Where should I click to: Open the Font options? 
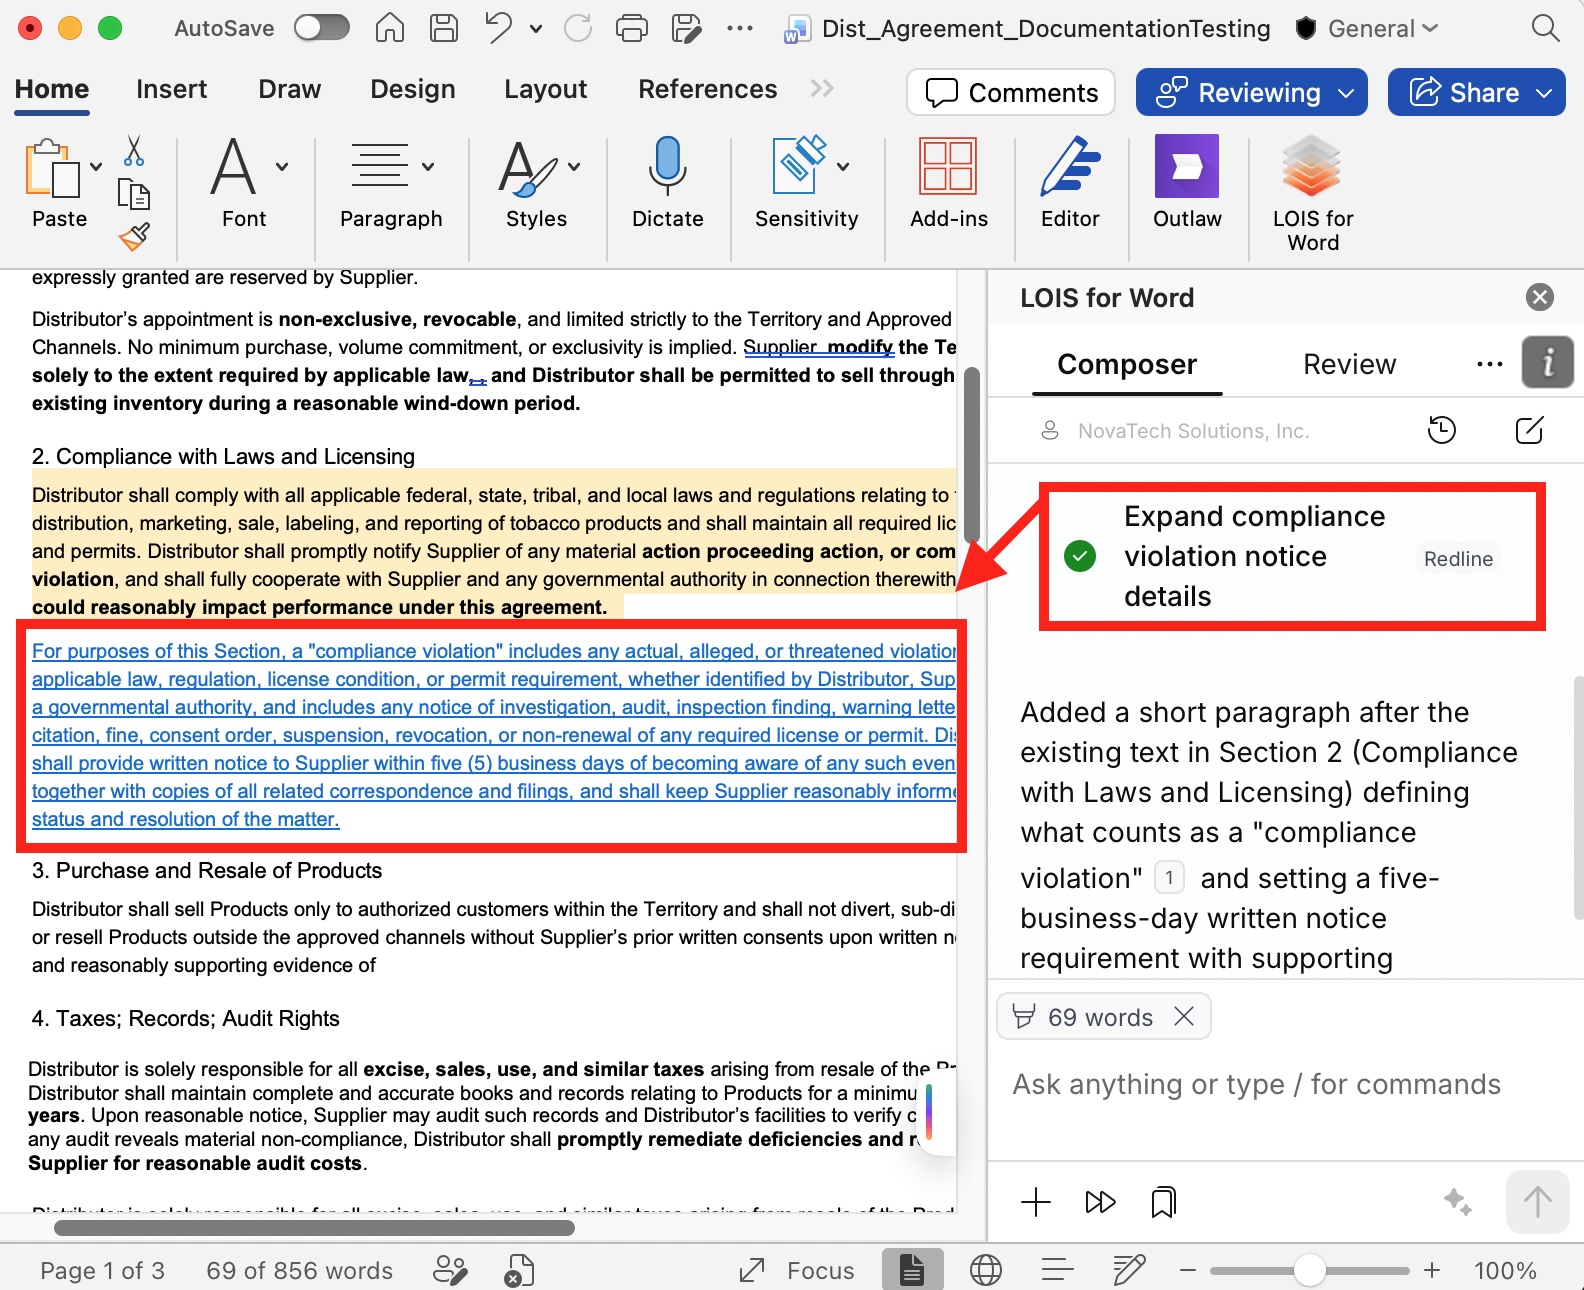(247, 183)
